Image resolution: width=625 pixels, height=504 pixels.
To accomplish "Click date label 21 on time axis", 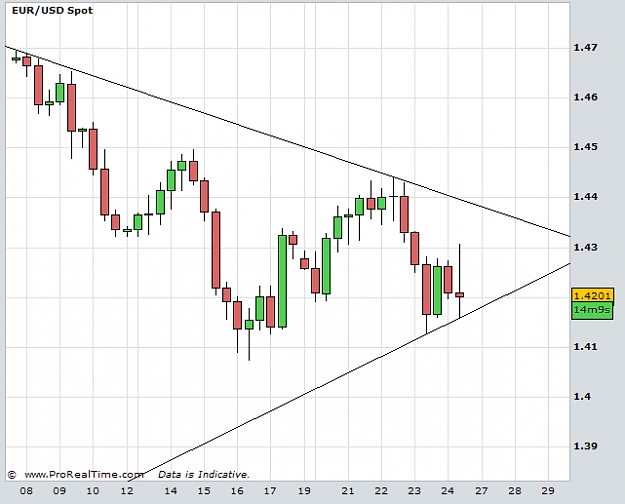I will pos(348,490).
